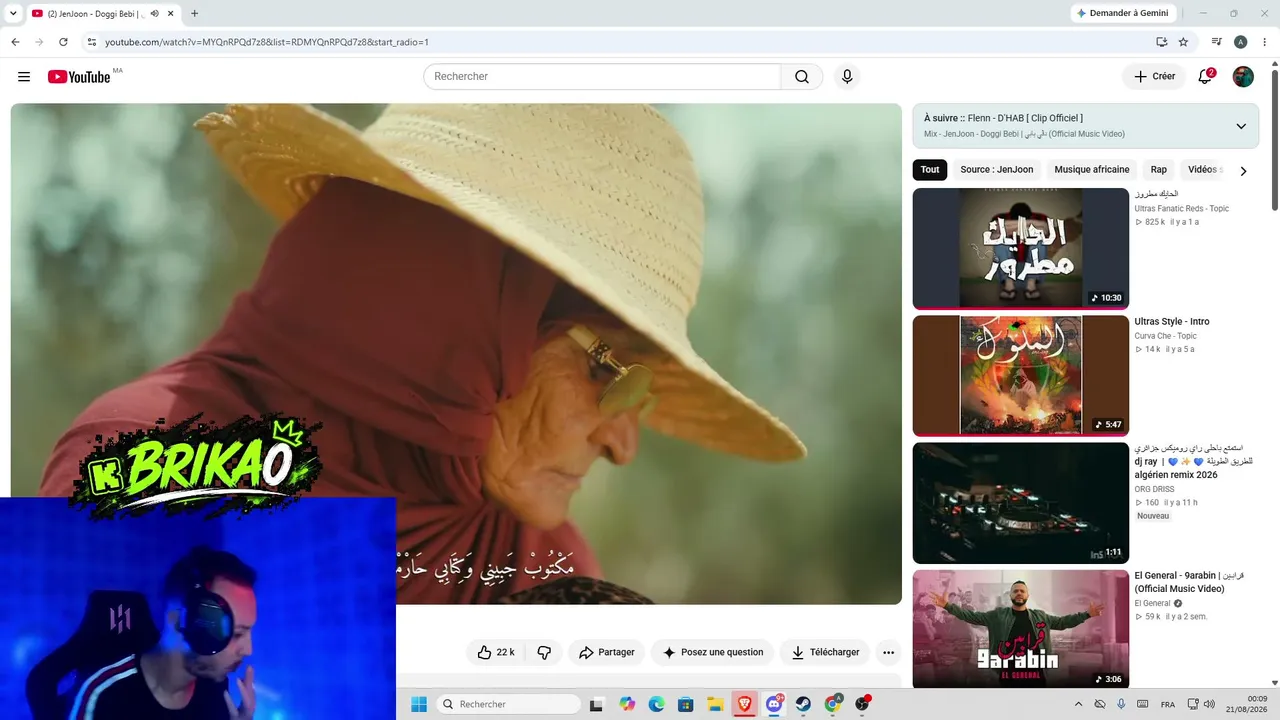Open Windows Start menu
Screen dimensions: 1280x720
419,704
